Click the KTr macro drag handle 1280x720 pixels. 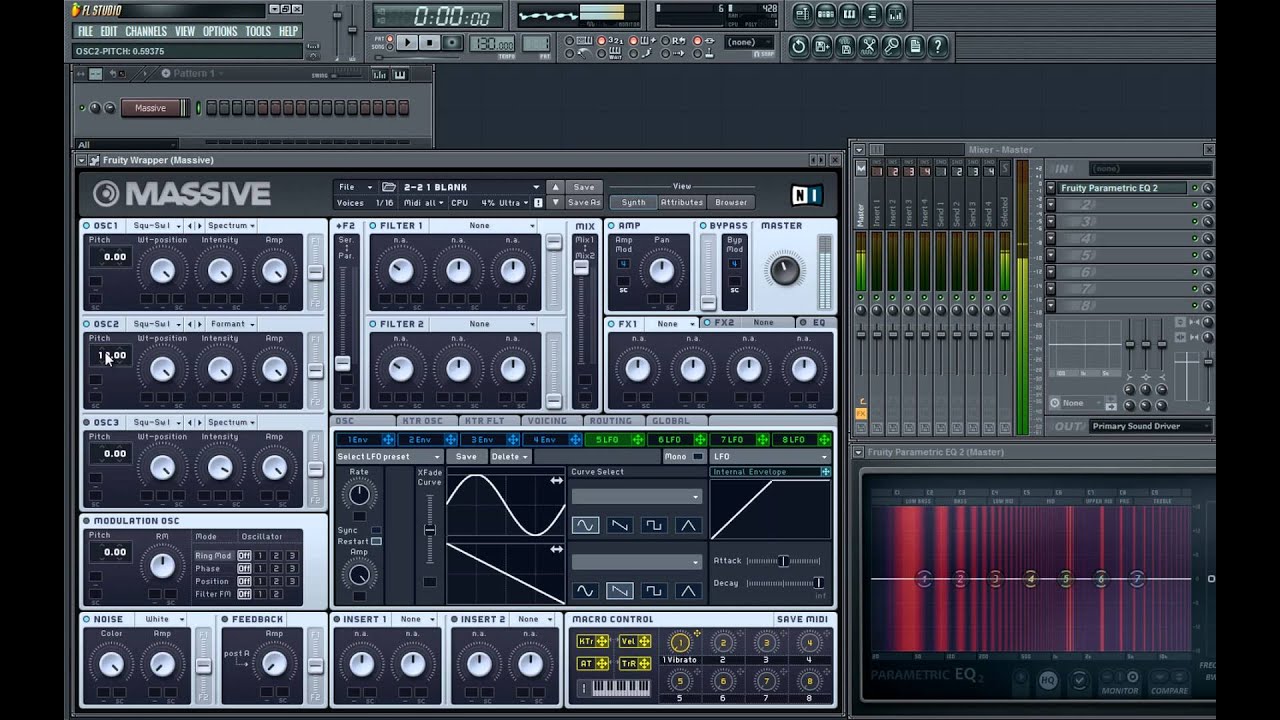point(603,641)
